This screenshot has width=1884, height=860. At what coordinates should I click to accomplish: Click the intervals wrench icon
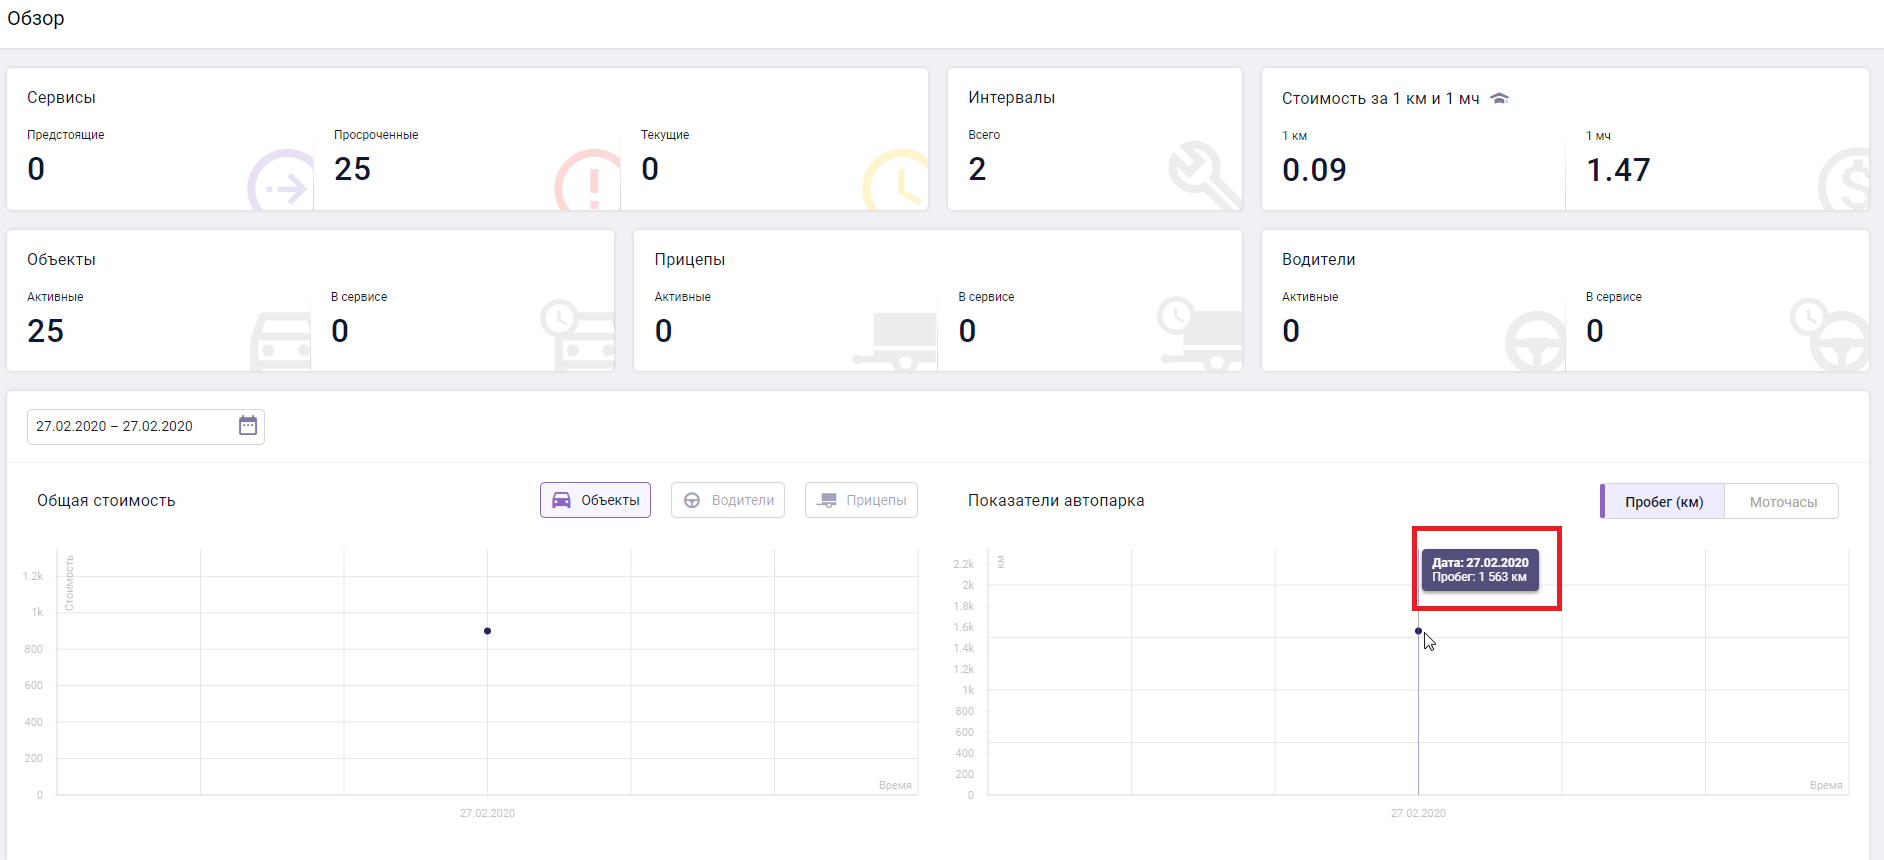tap(1203, 175)
